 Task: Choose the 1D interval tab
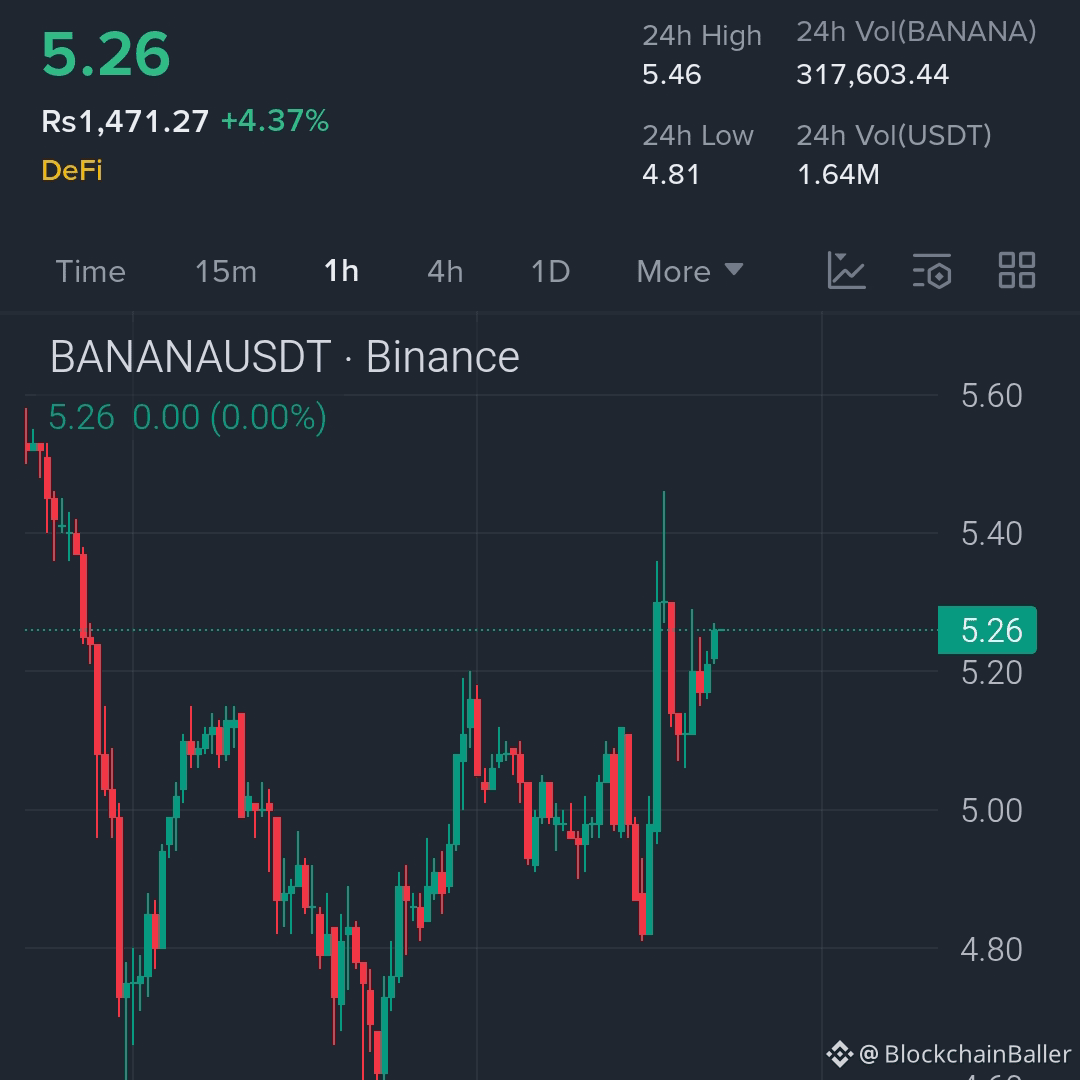[x=550, y=272]
